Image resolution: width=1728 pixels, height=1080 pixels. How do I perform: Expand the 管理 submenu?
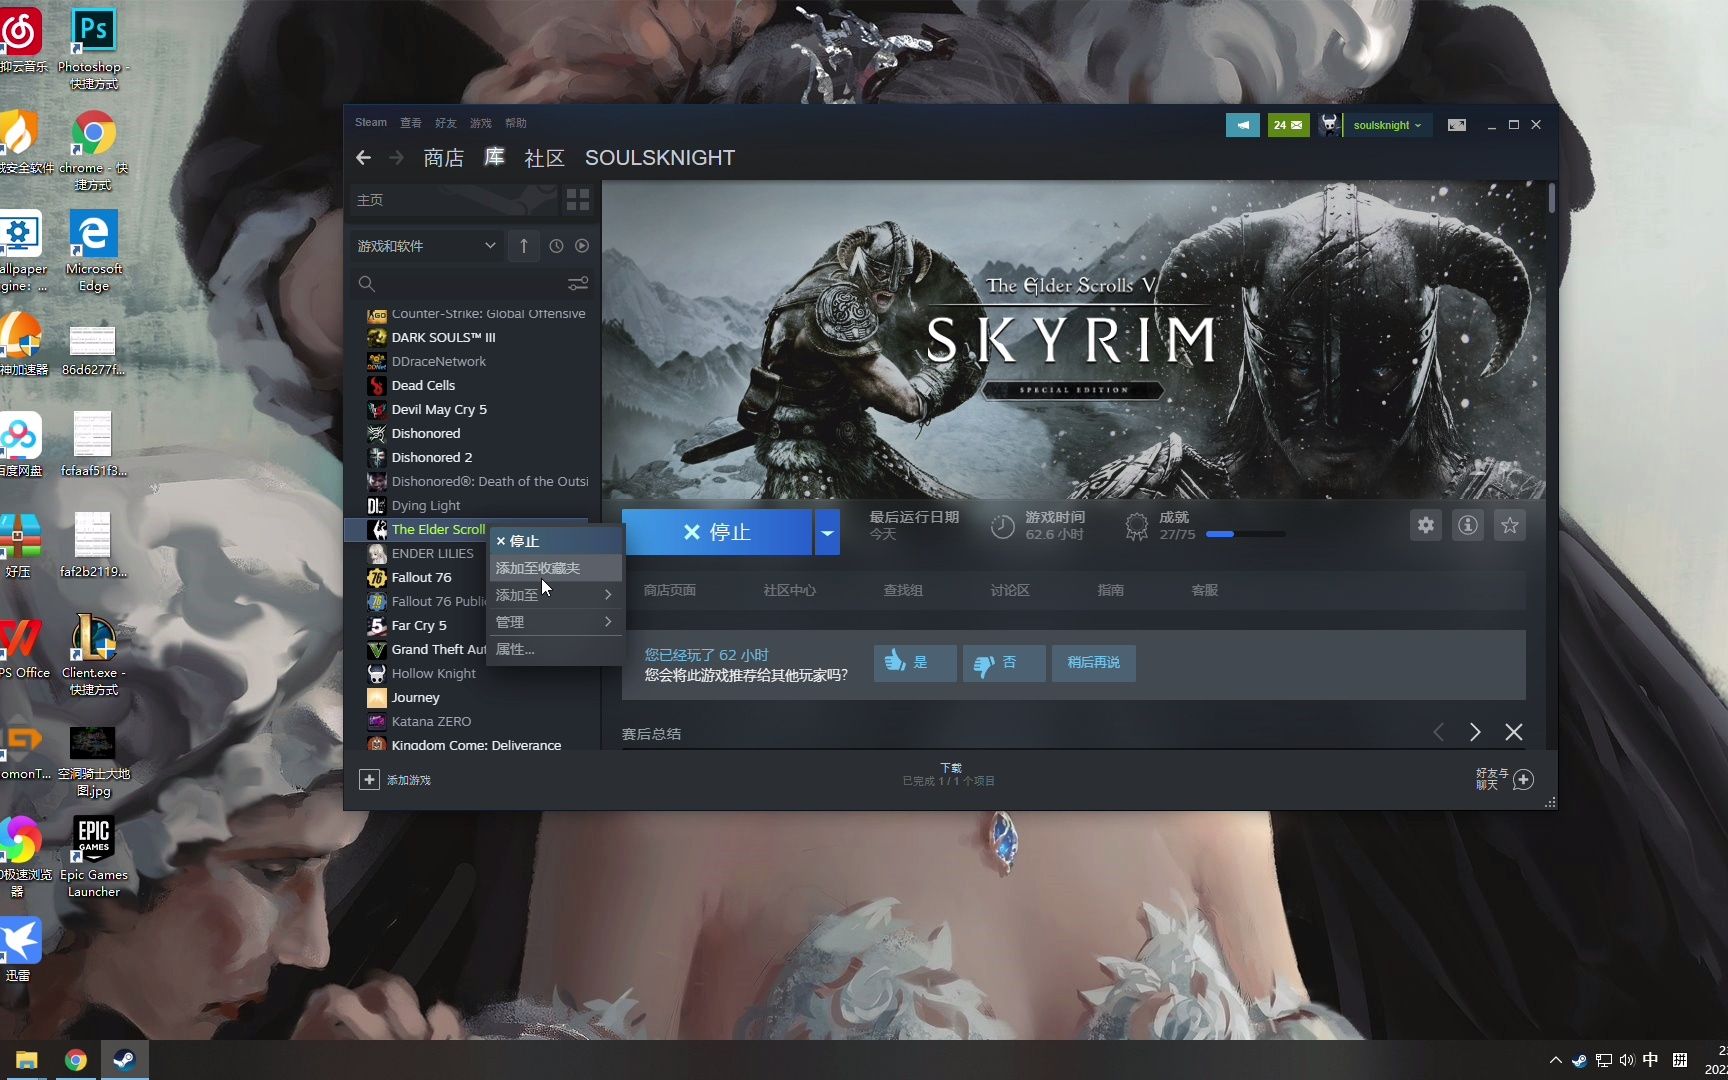coord(555,622)
